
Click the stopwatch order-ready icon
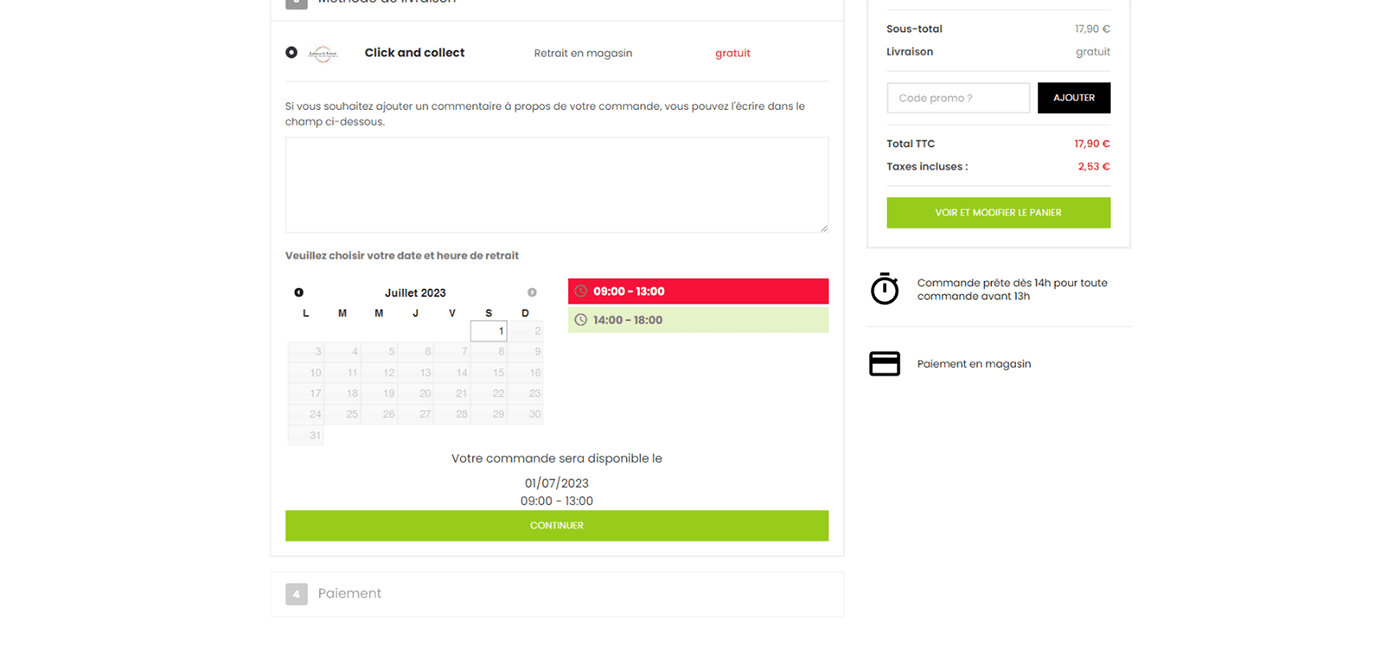(885, 289)
